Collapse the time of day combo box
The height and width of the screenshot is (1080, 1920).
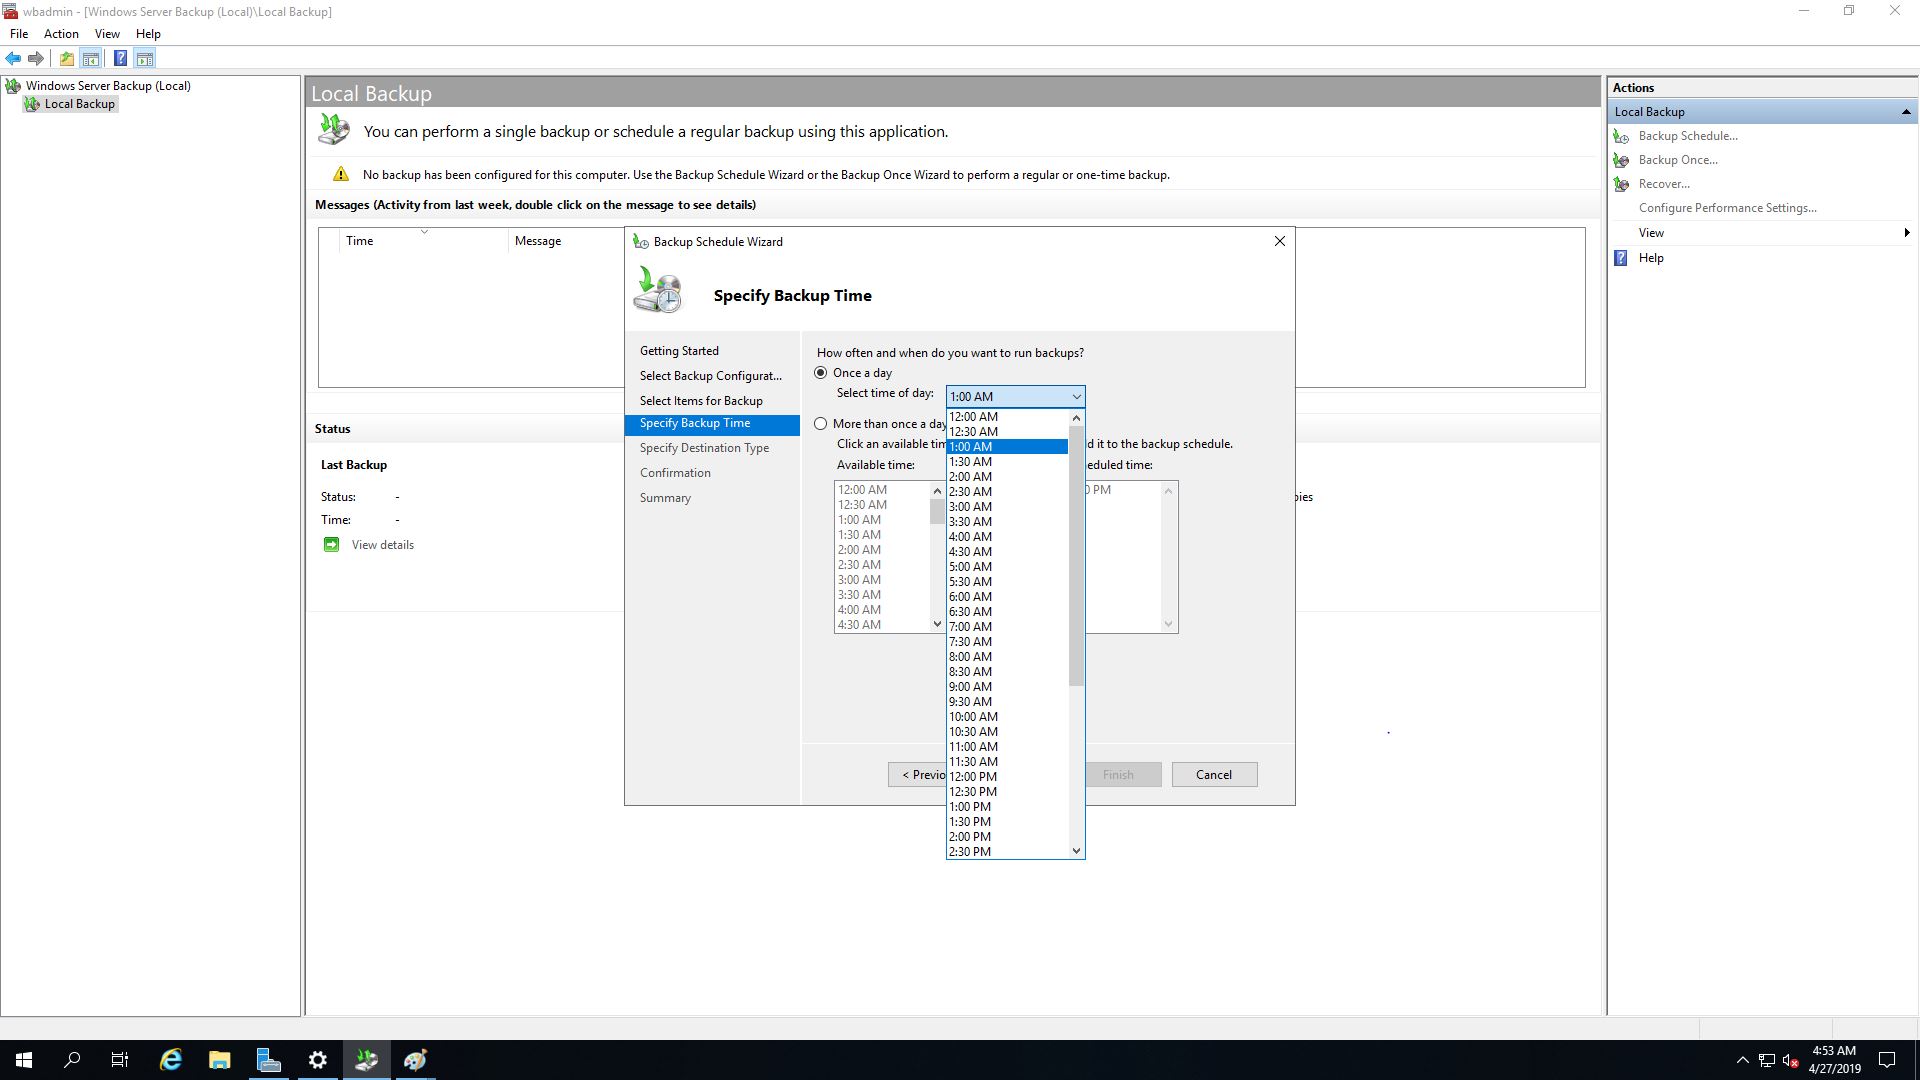[x=1076, y=397]
